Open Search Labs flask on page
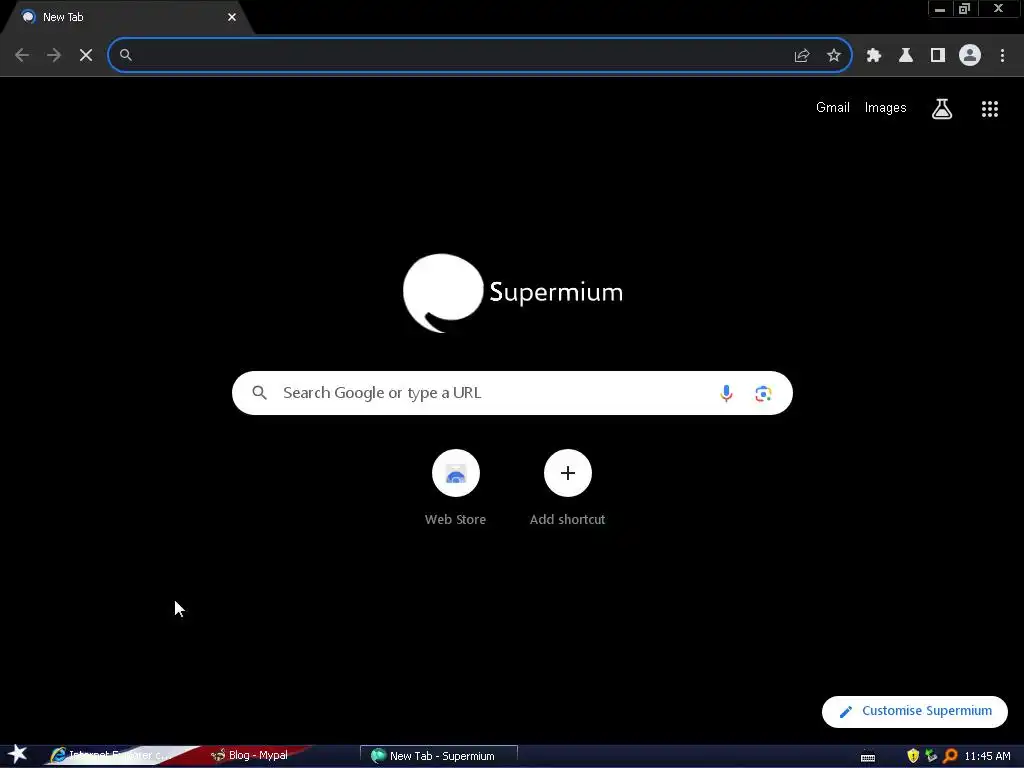Viewport: 1024px width, 768px height. coord(942,109)
